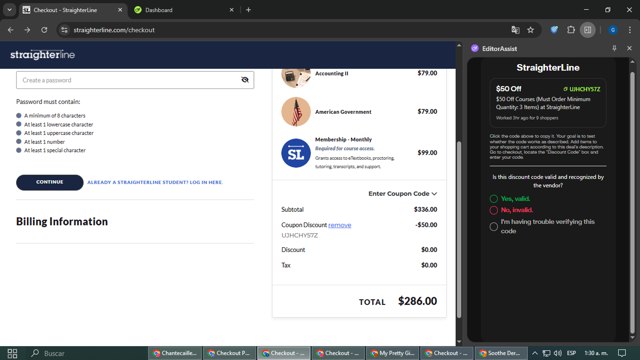Click the American Government course thumbnail

(296, 112)
